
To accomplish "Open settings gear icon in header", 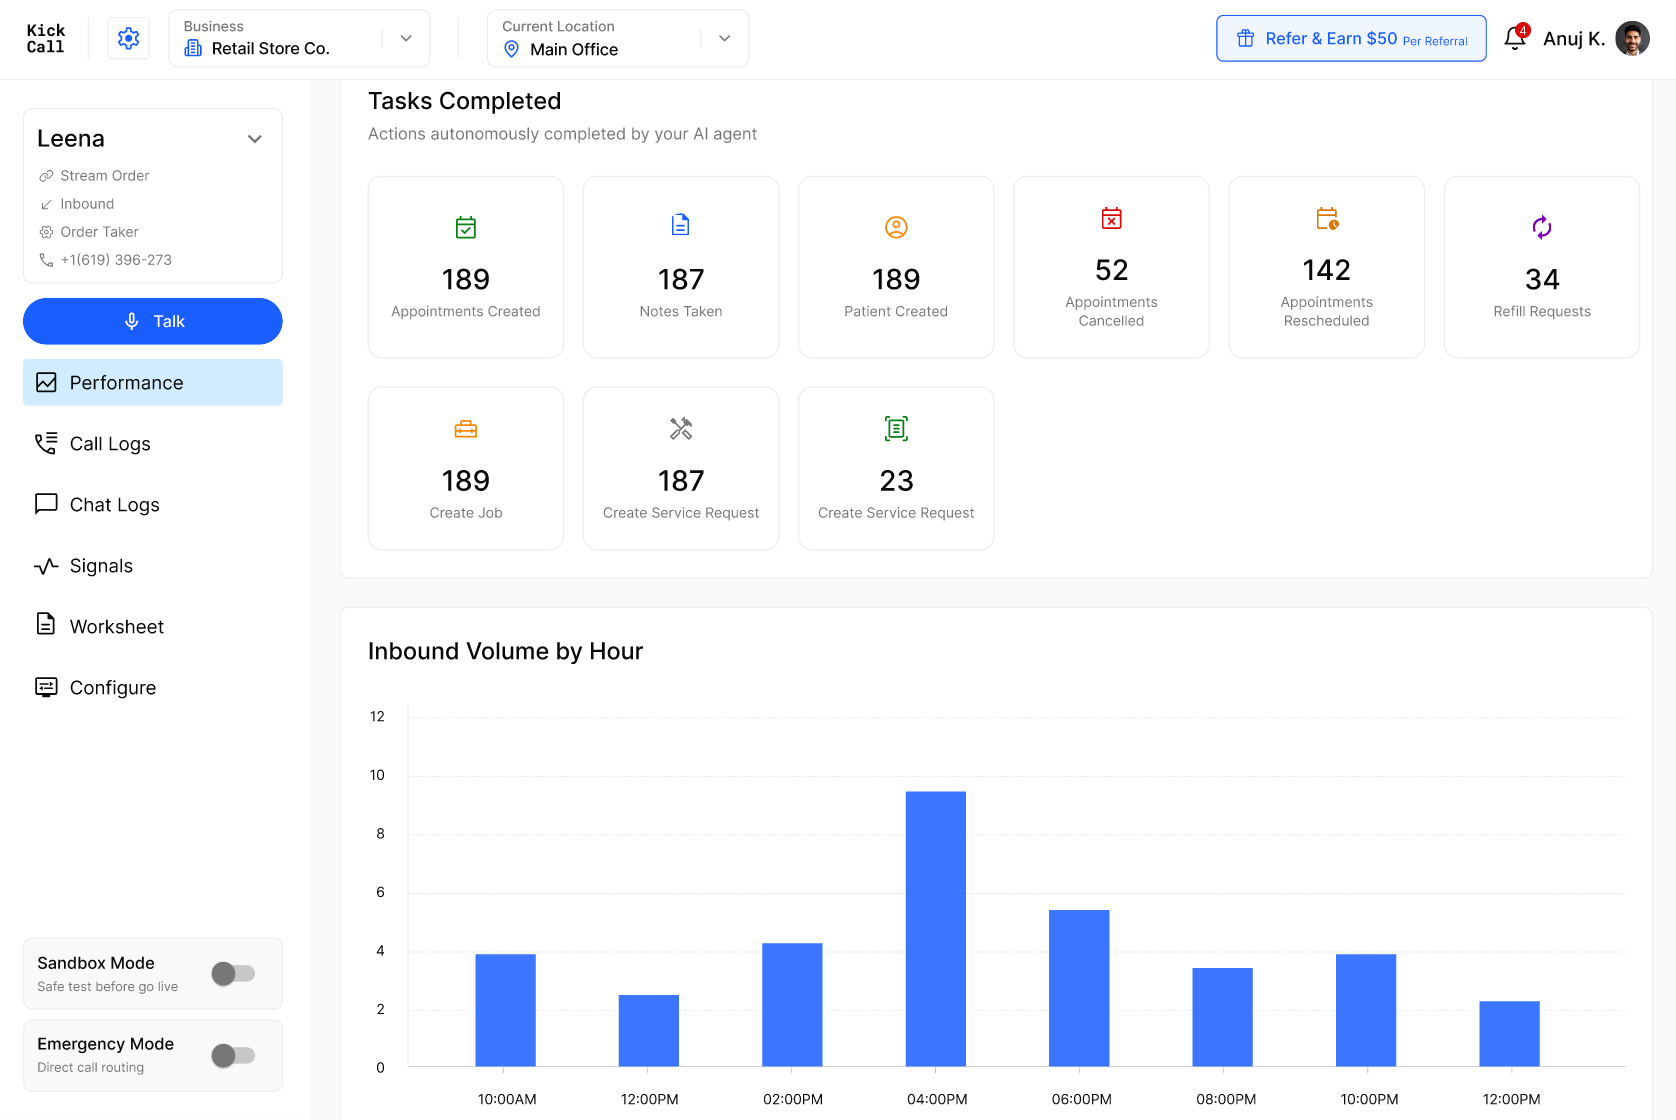I will coord(128,38).
